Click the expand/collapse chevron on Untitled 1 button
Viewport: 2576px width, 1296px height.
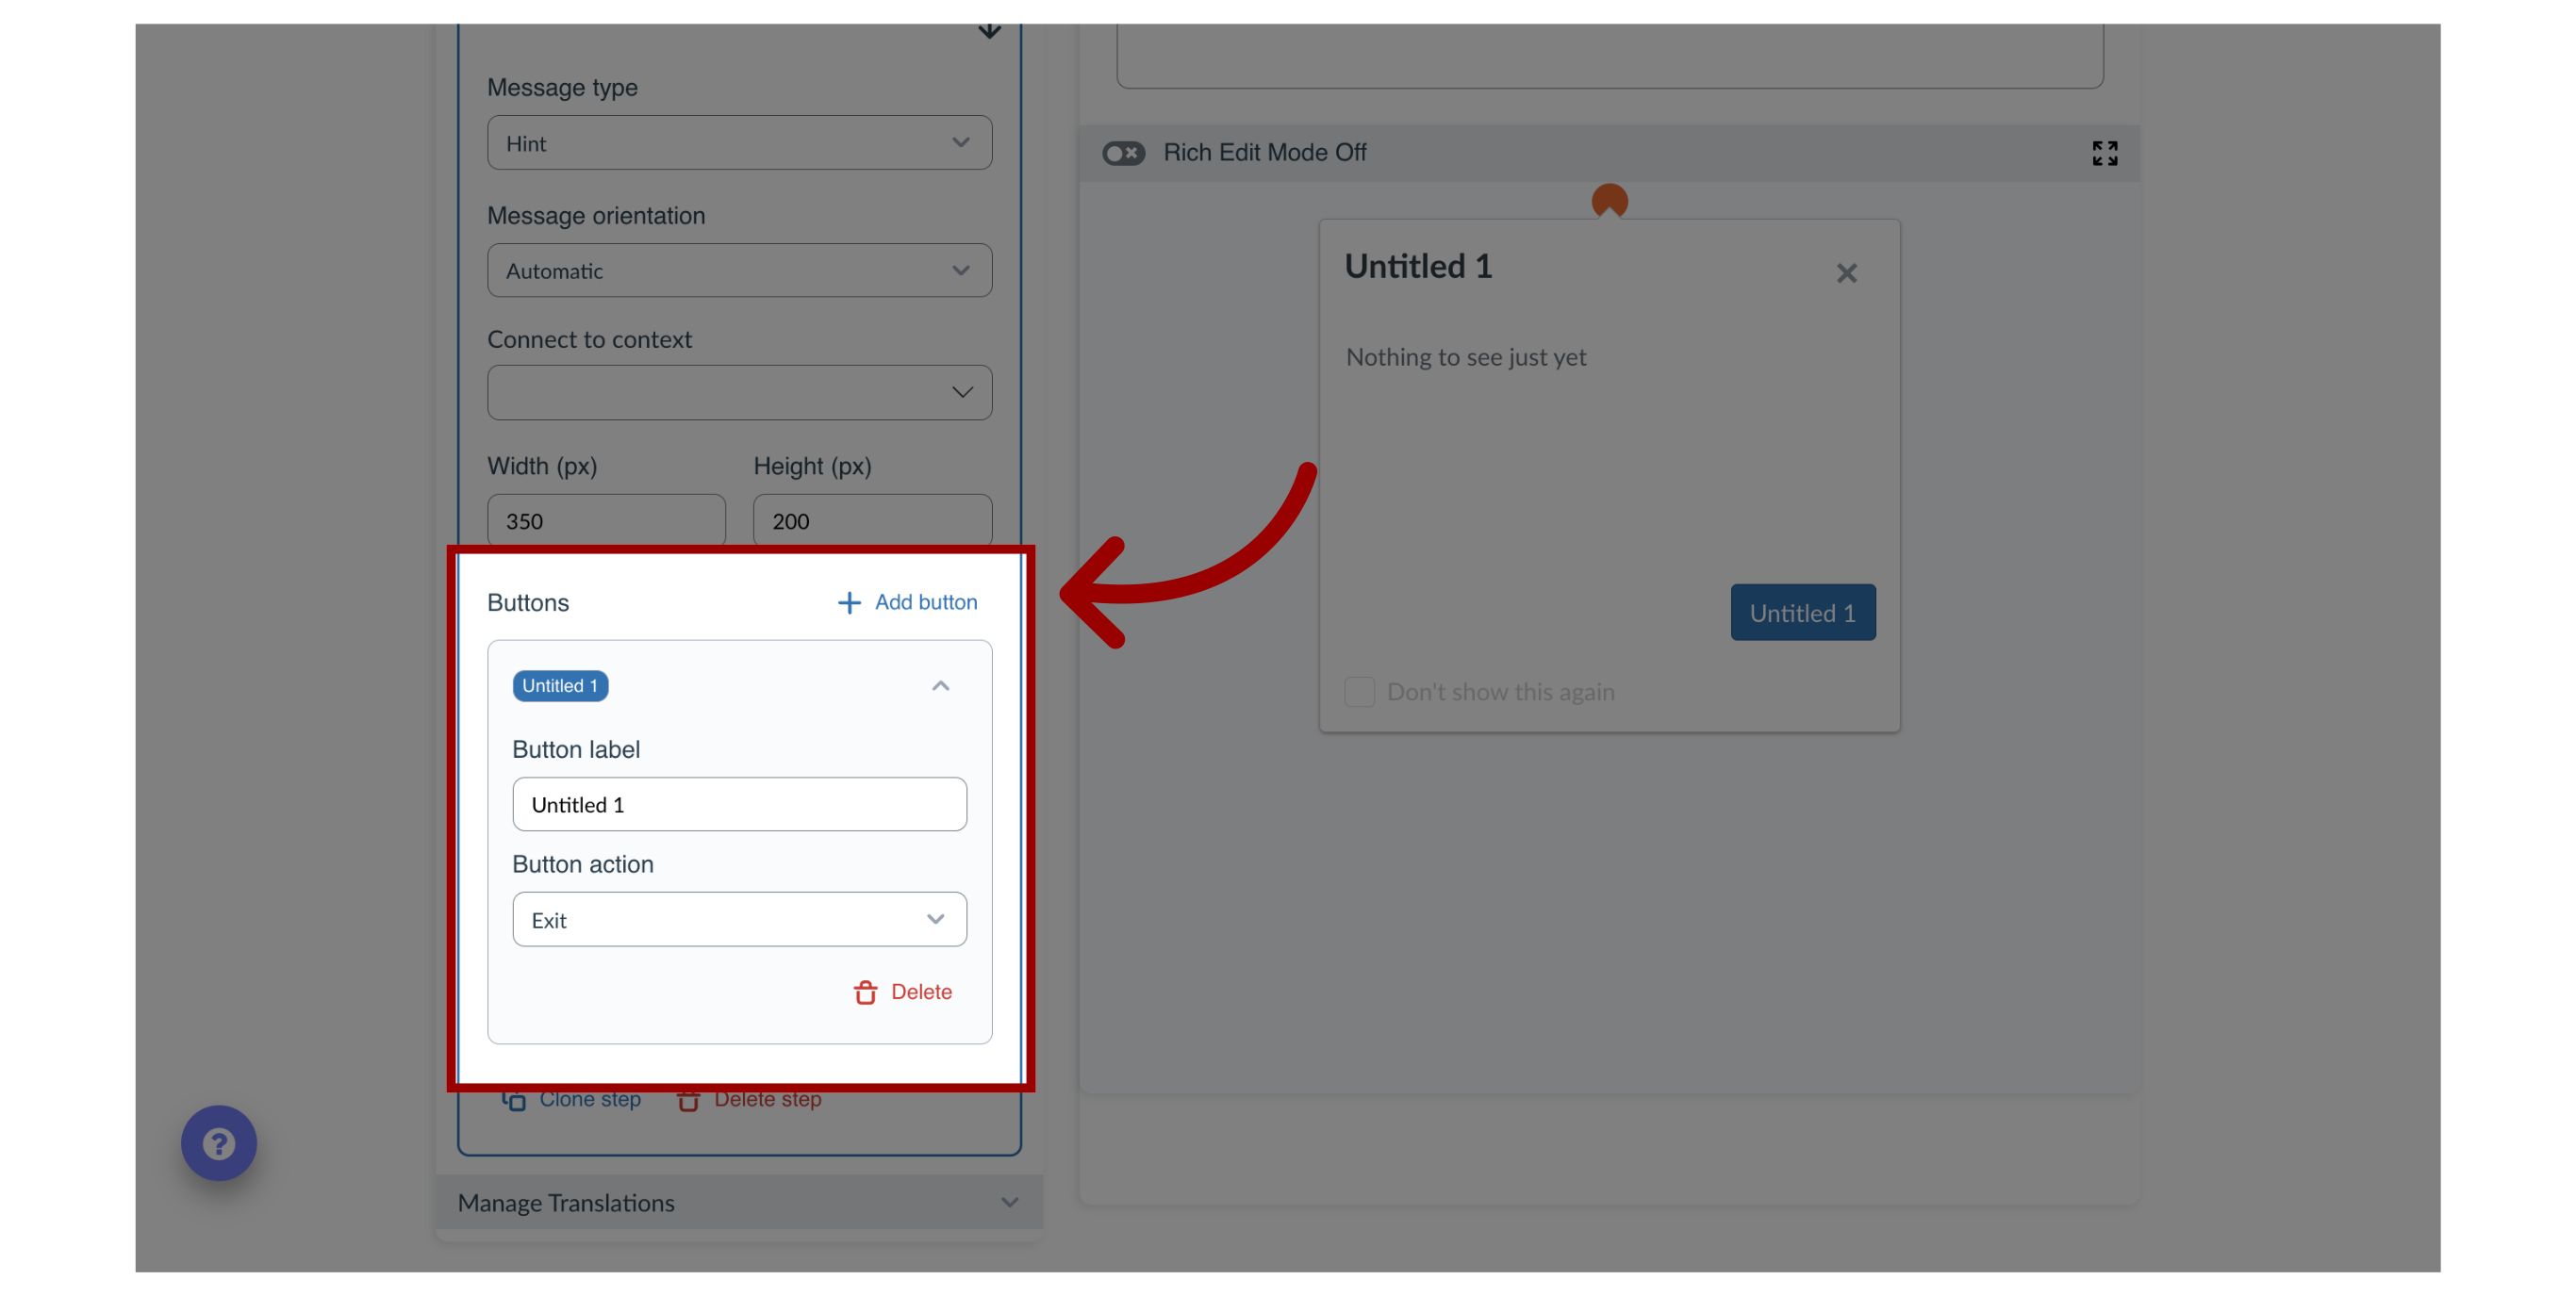[x=939, y=684]
